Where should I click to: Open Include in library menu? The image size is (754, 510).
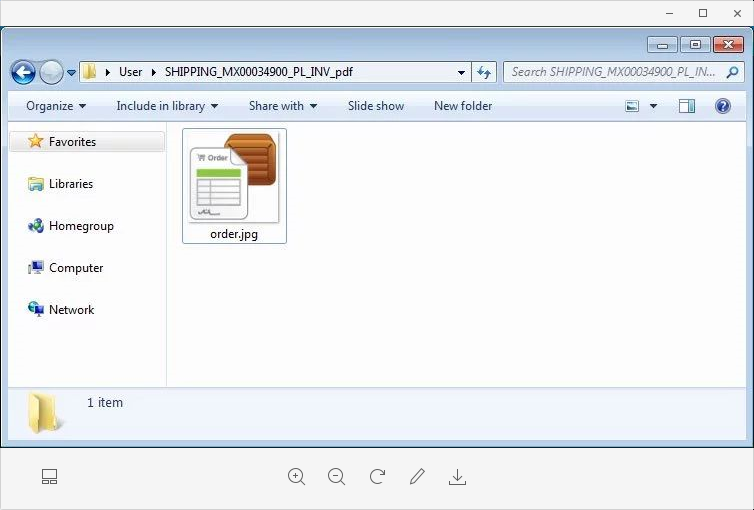(x=167, y=106)
